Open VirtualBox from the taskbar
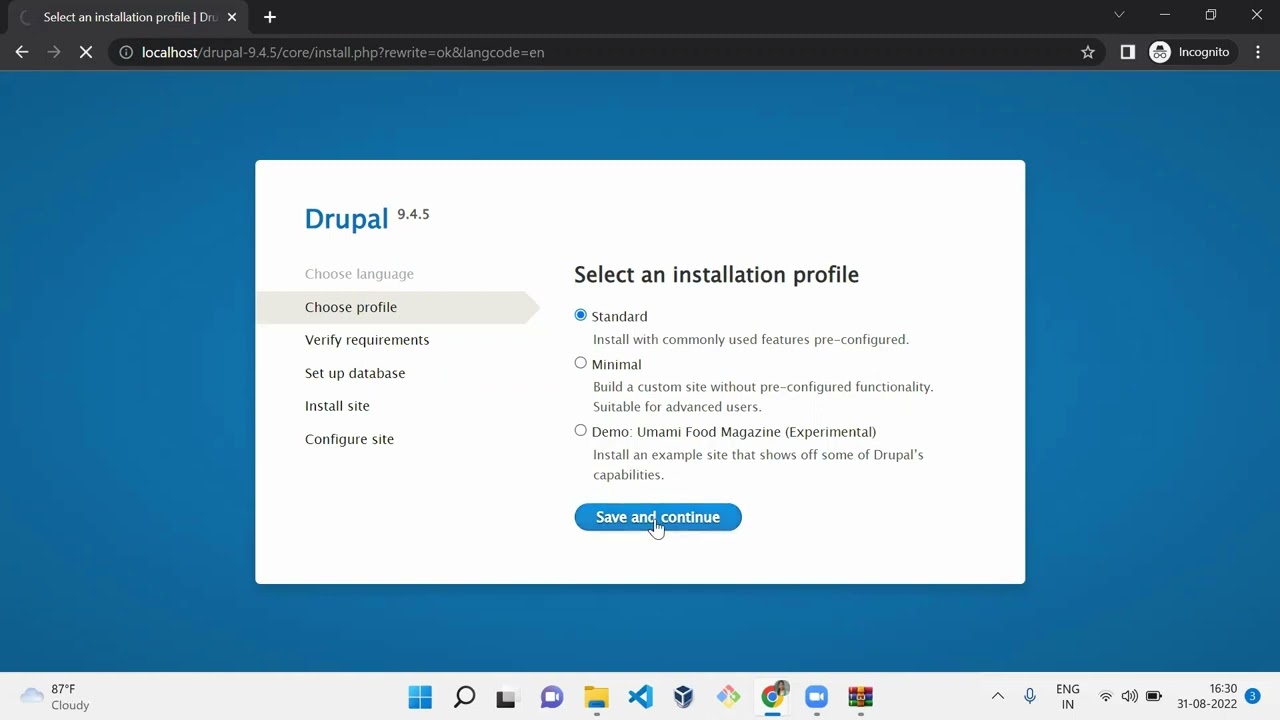1280x720 pixels. coord(684,697)
